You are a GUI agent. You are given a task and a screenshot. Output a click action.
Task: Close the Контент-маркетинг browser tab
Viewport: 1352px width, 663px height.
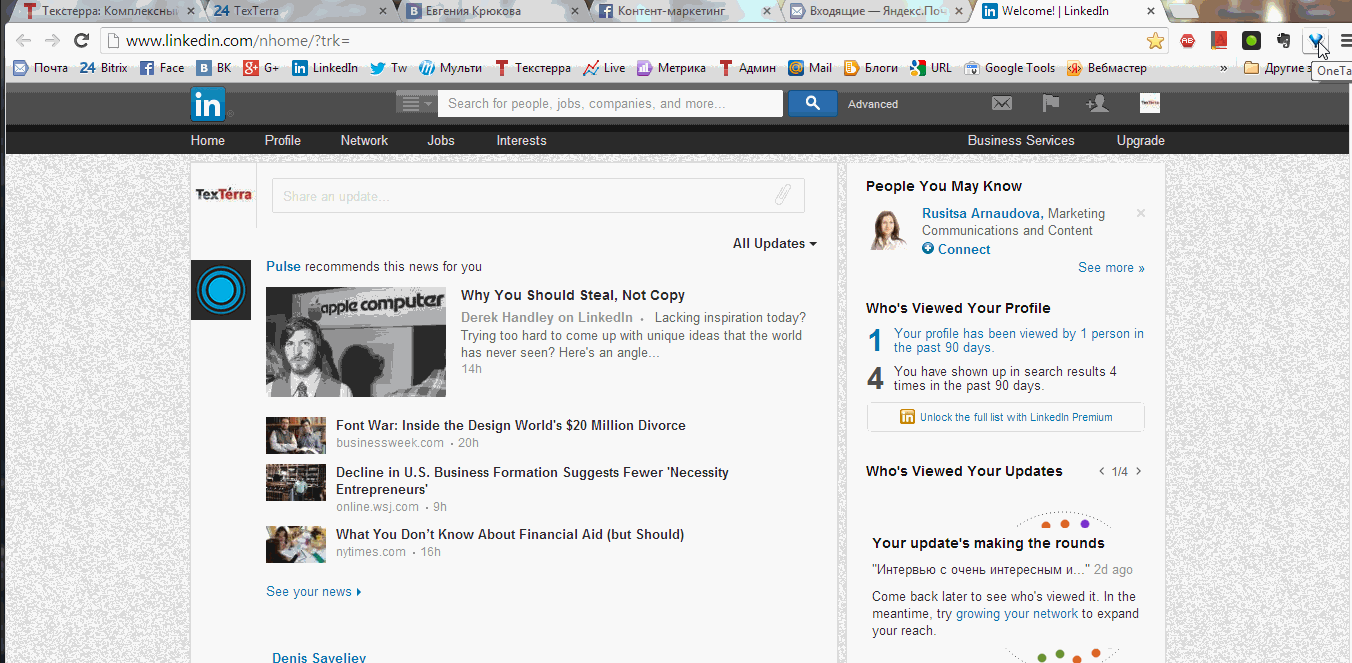(767, 12)
